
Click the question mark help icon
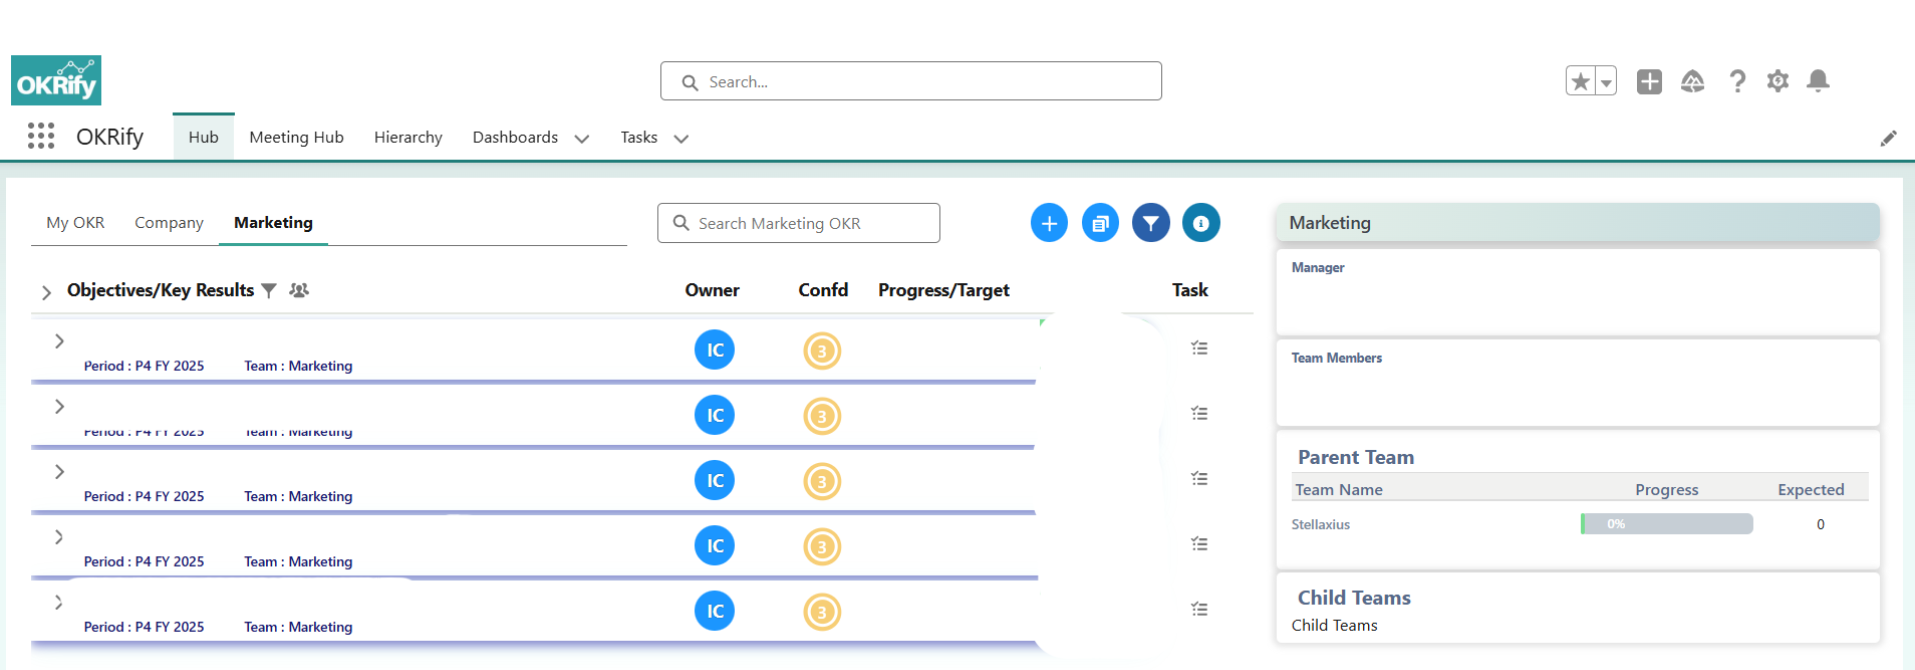1737,81
